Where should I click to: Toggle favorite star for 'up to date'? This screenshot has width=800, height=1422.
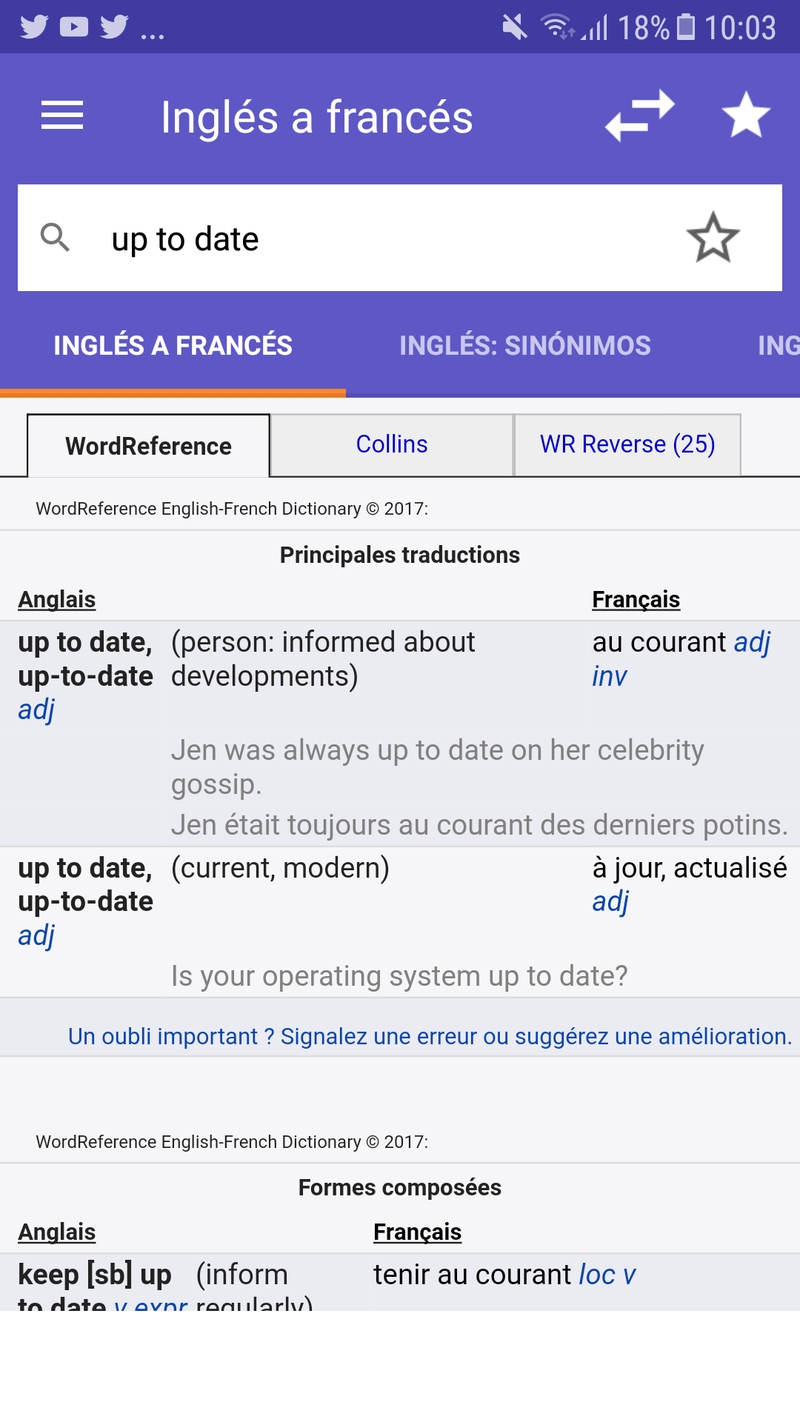(x=712, y=238)
